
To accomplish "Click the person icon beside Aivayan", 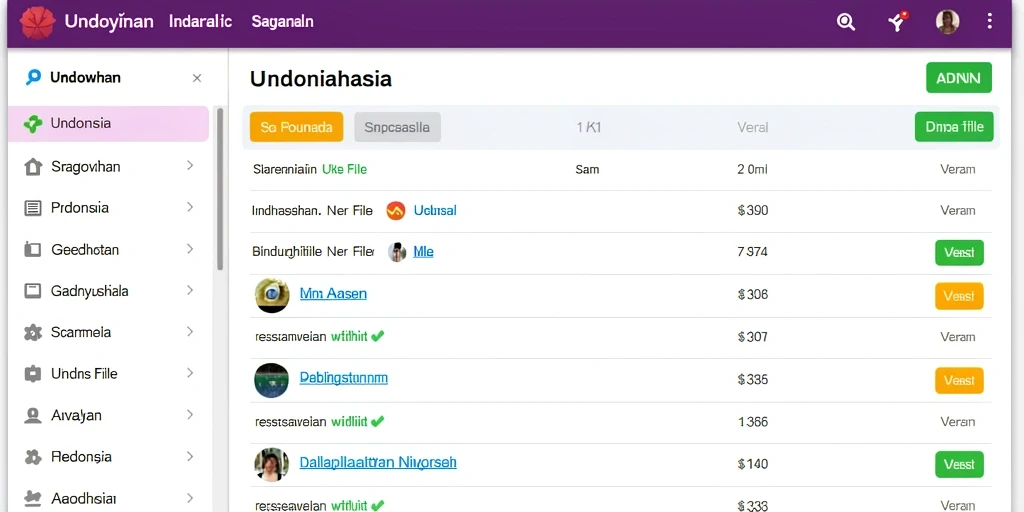I will [x=33, y=415].
